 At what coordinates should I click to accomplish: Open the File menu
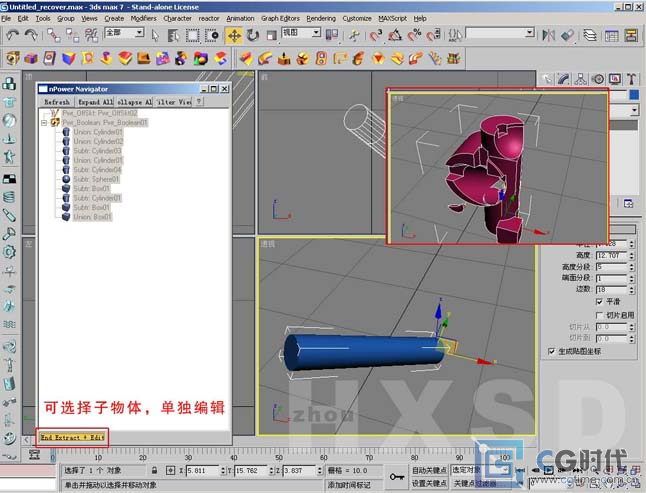[x=6, y=19]
